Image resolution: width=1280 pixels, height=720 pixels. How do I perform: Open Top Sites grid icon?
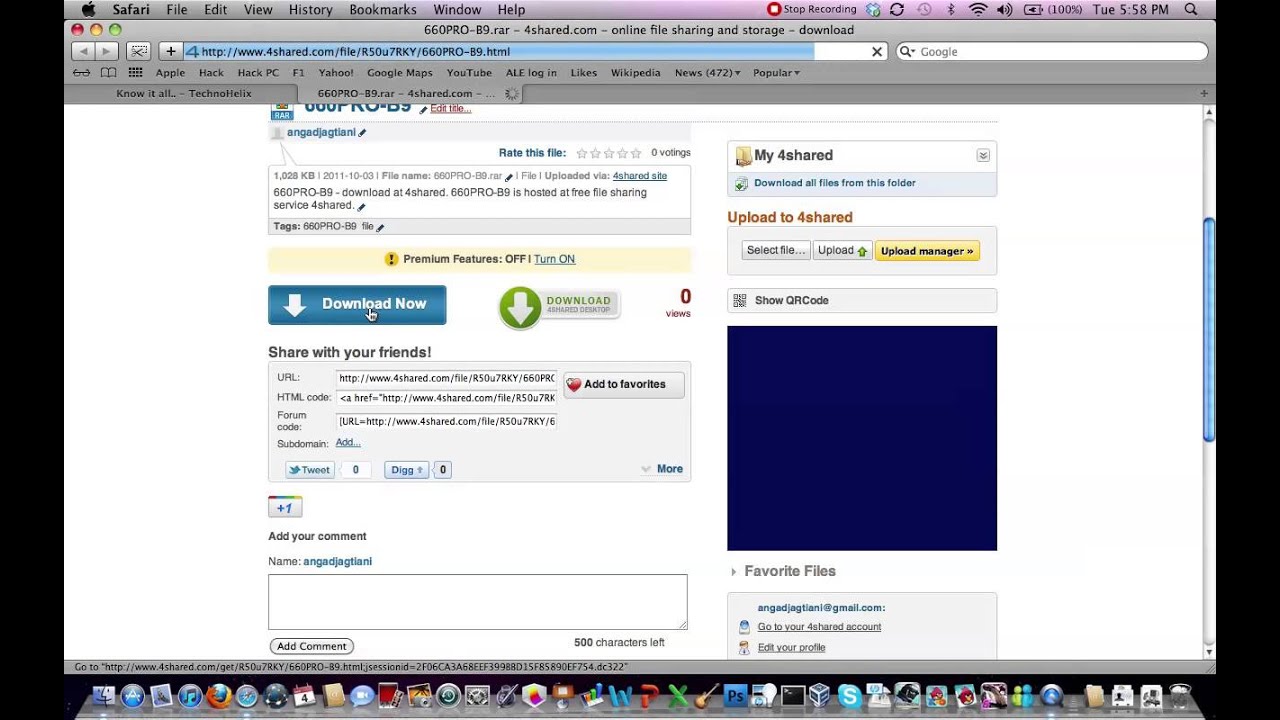click(135, 73)
